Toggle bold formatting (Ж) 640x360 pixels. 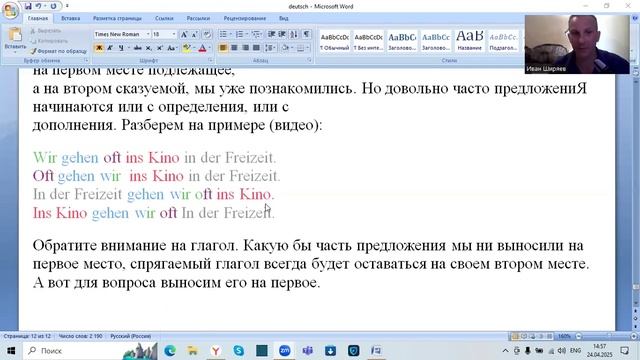click(x=99, y=48)
